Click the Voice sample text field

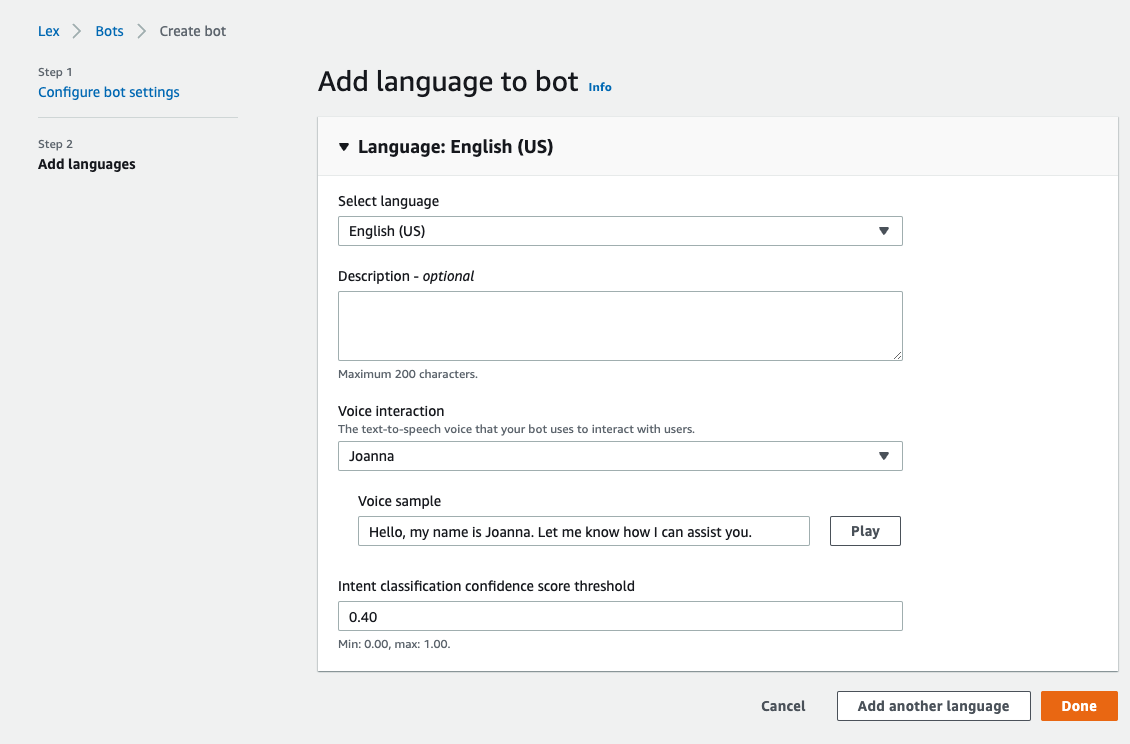click(583, 531)
